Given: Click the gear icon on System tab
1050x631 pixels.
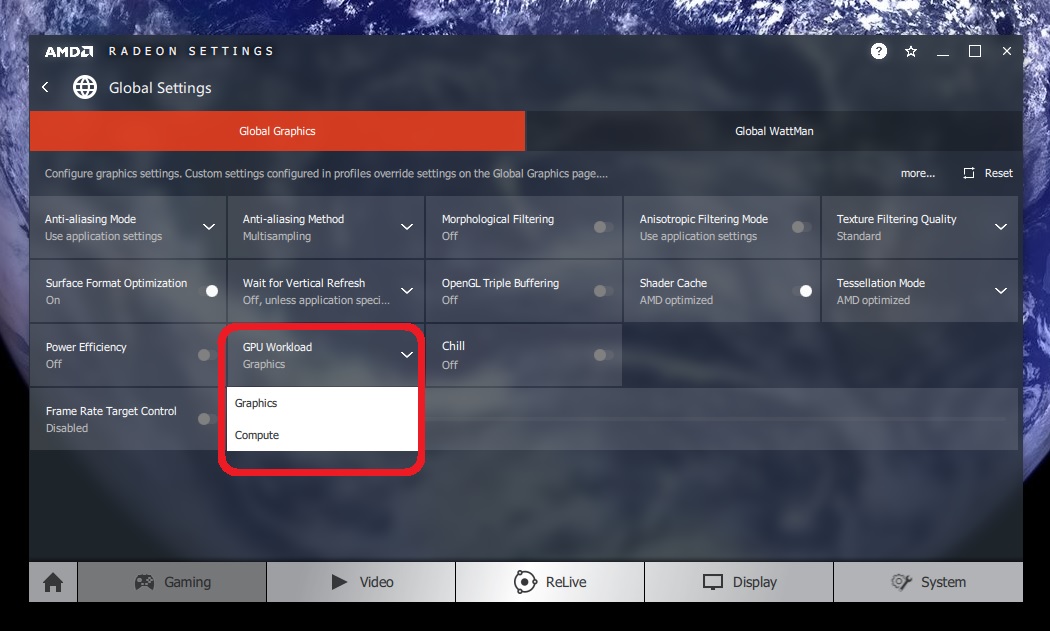Looking at the screenshot, I should [901, 582].
